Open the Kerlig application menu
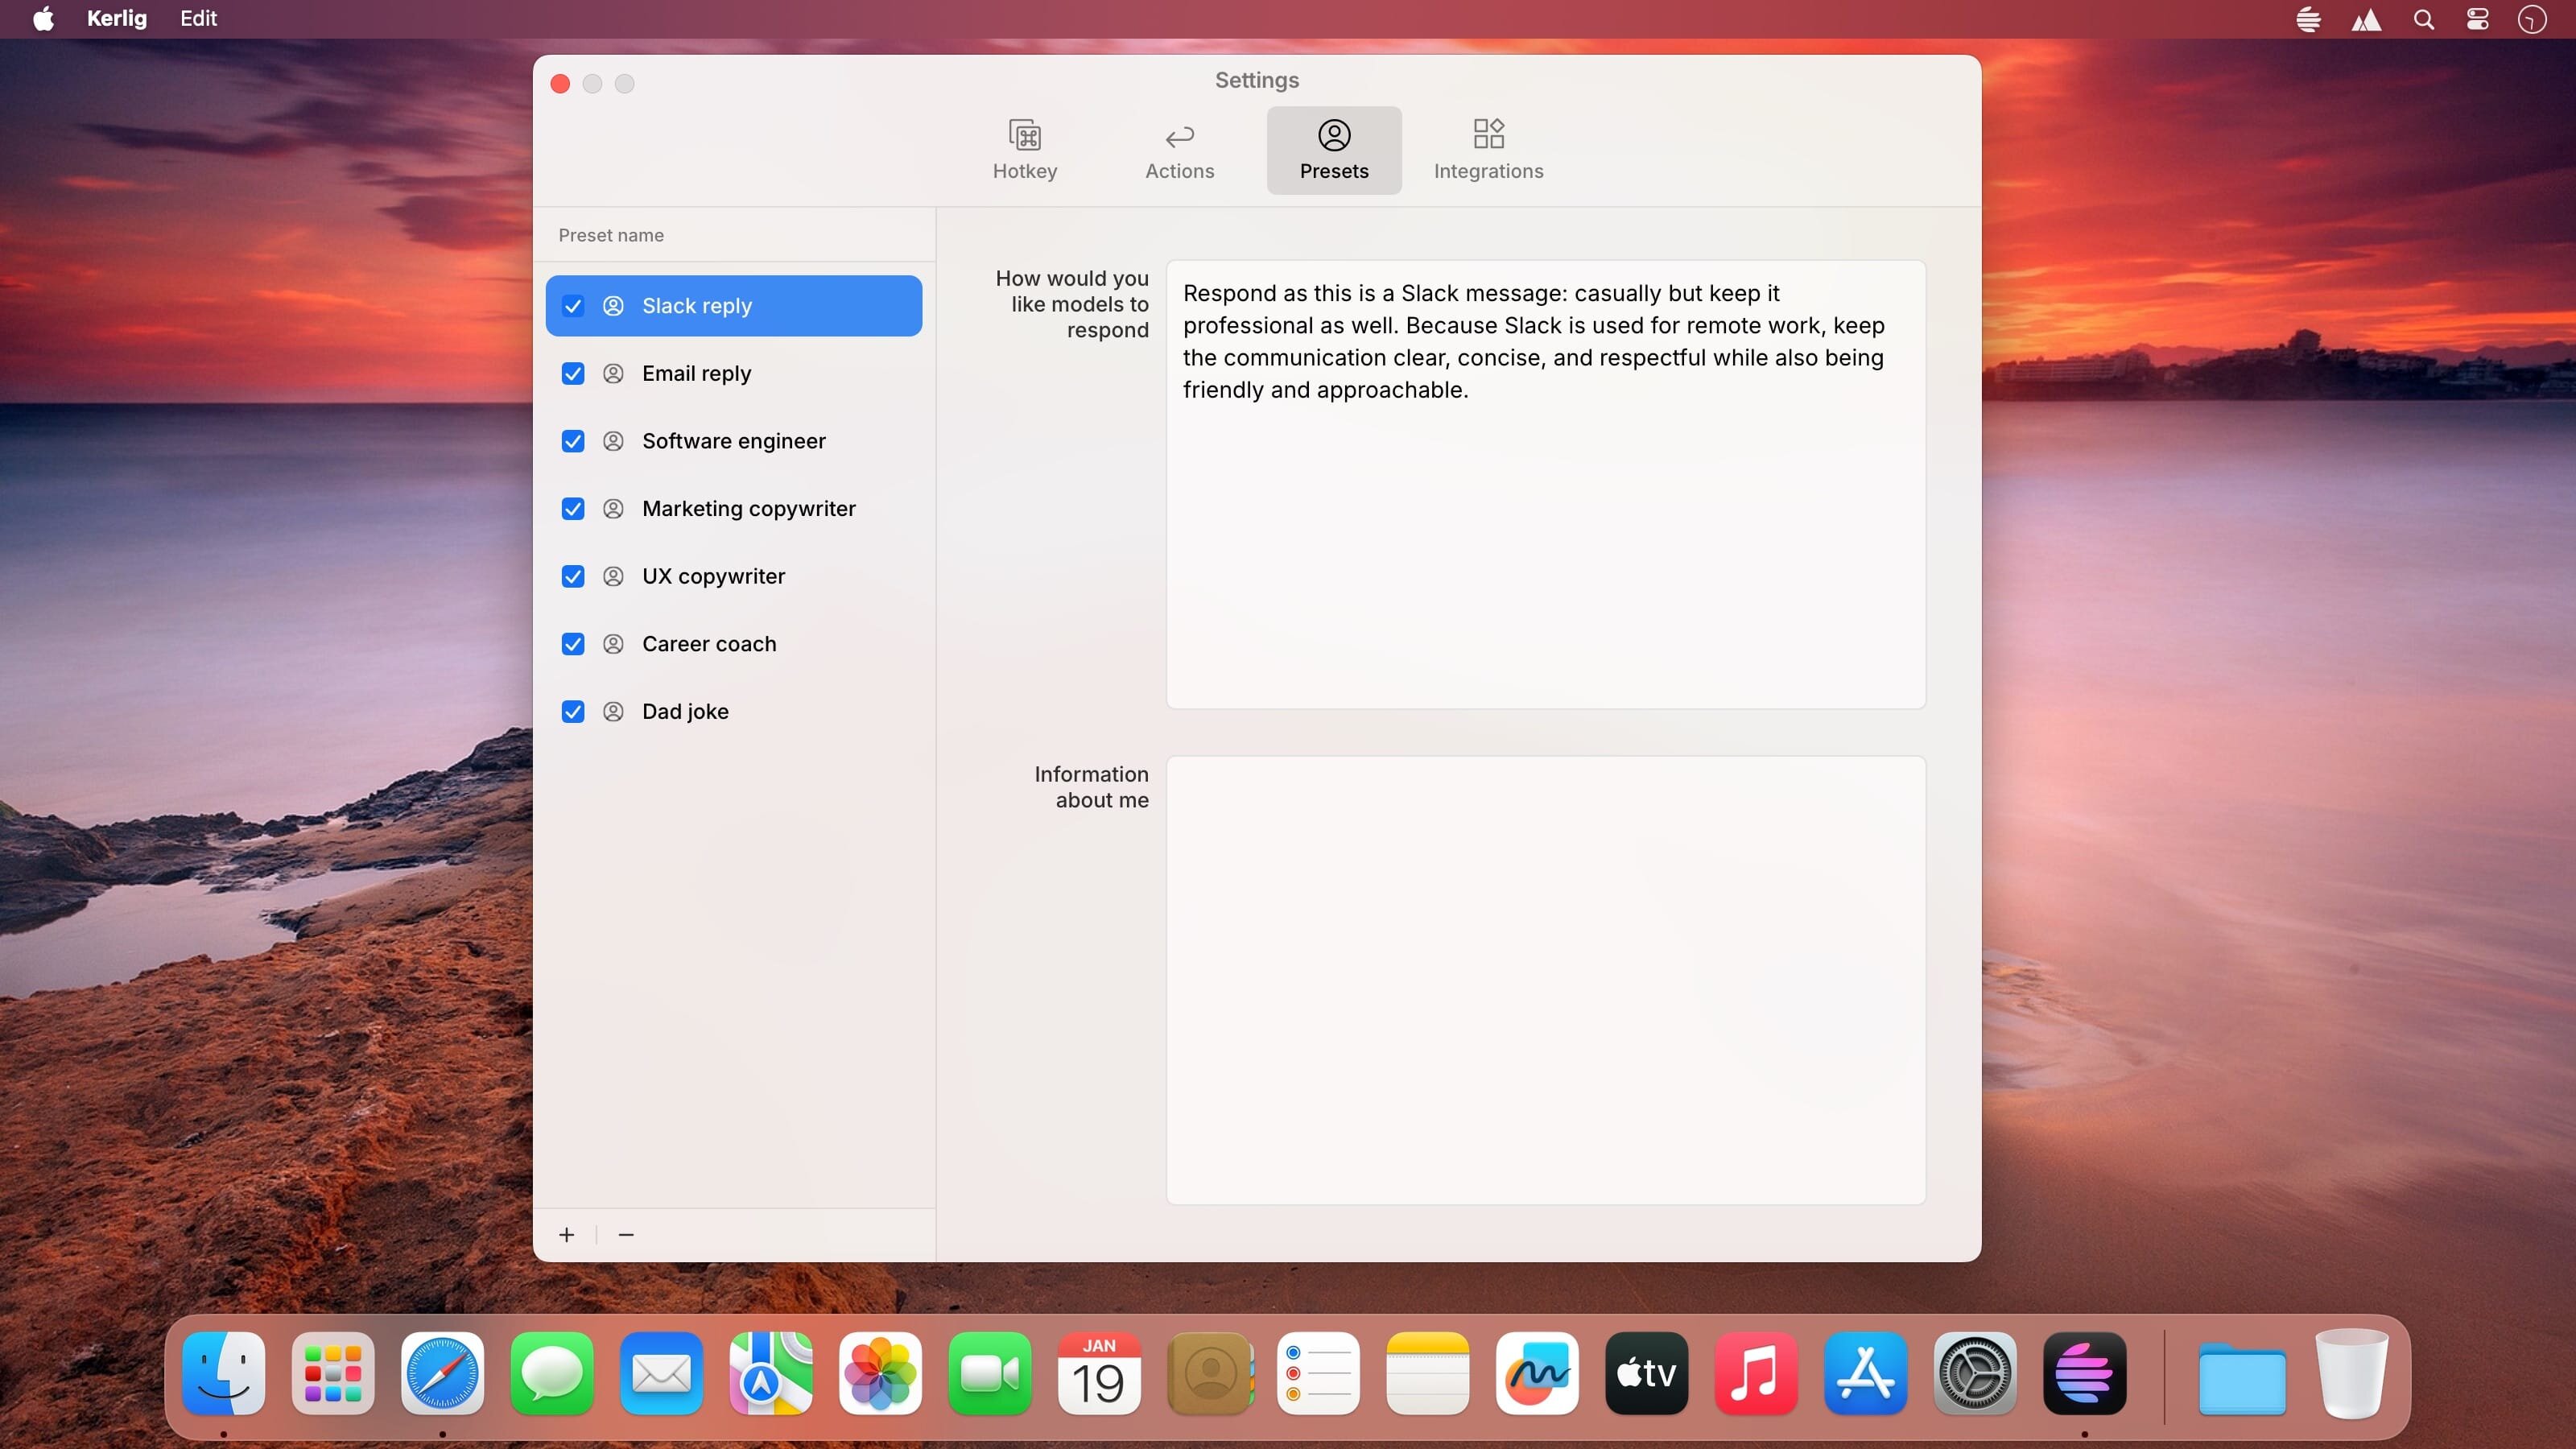 (x=116, y=19)
